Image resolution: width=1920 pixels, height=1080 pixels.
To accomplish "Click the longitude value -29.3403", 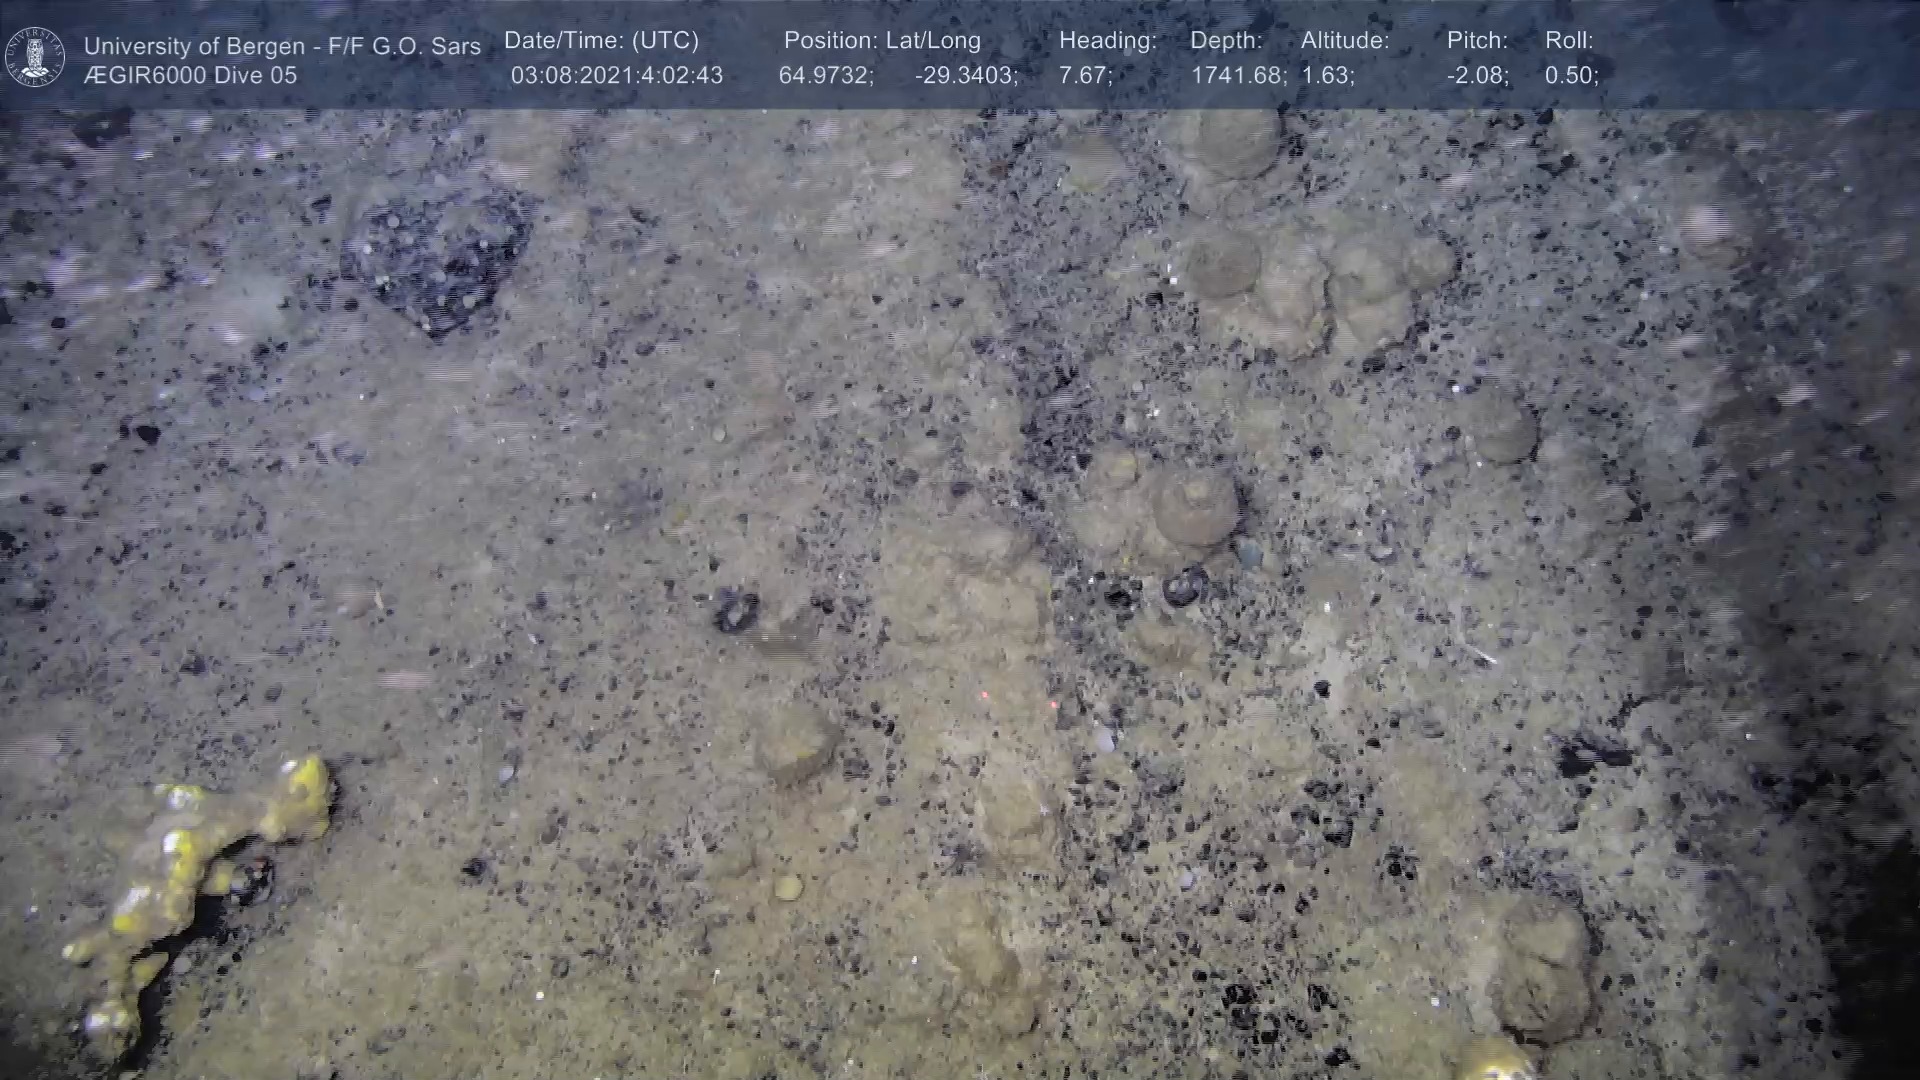I will (966, 75).
